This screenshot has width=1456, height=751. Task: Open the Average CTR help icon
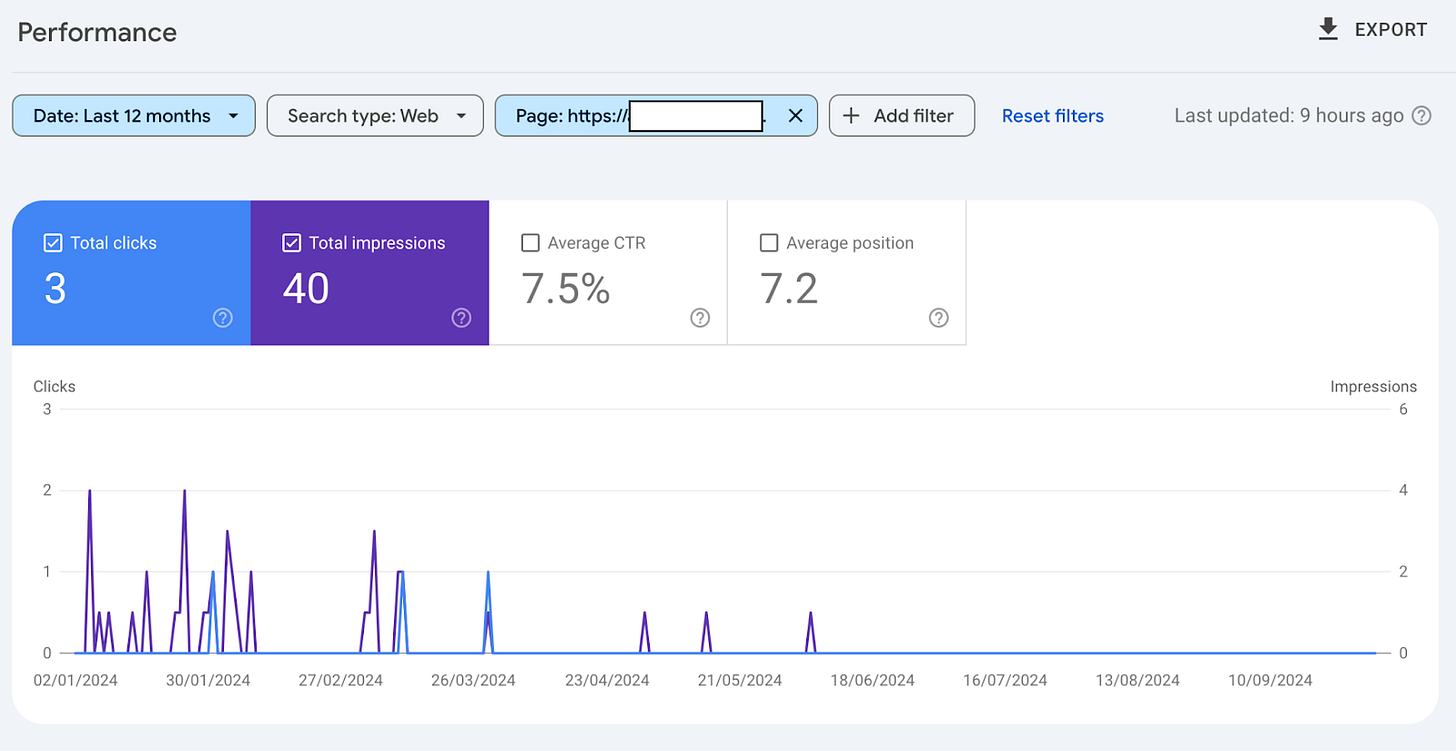(700, 318)
